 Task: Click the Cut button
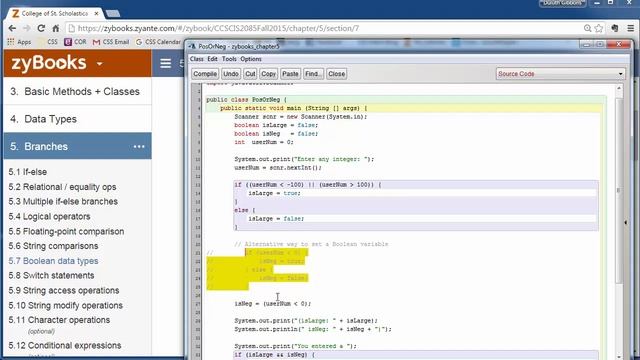(250, 74)
